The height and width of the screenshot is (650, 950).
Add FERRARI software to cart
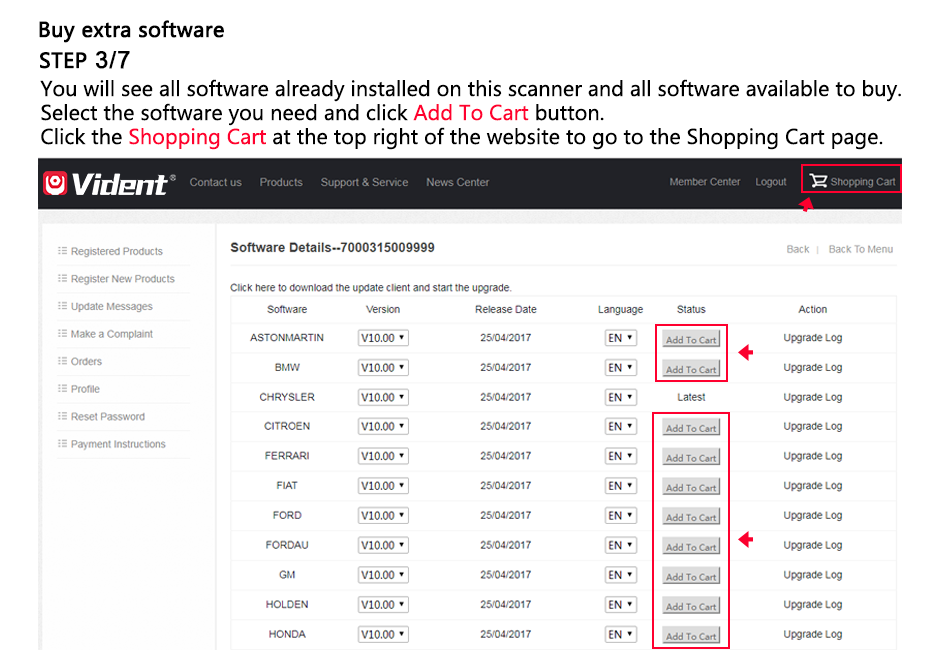(x=691, y=457)
